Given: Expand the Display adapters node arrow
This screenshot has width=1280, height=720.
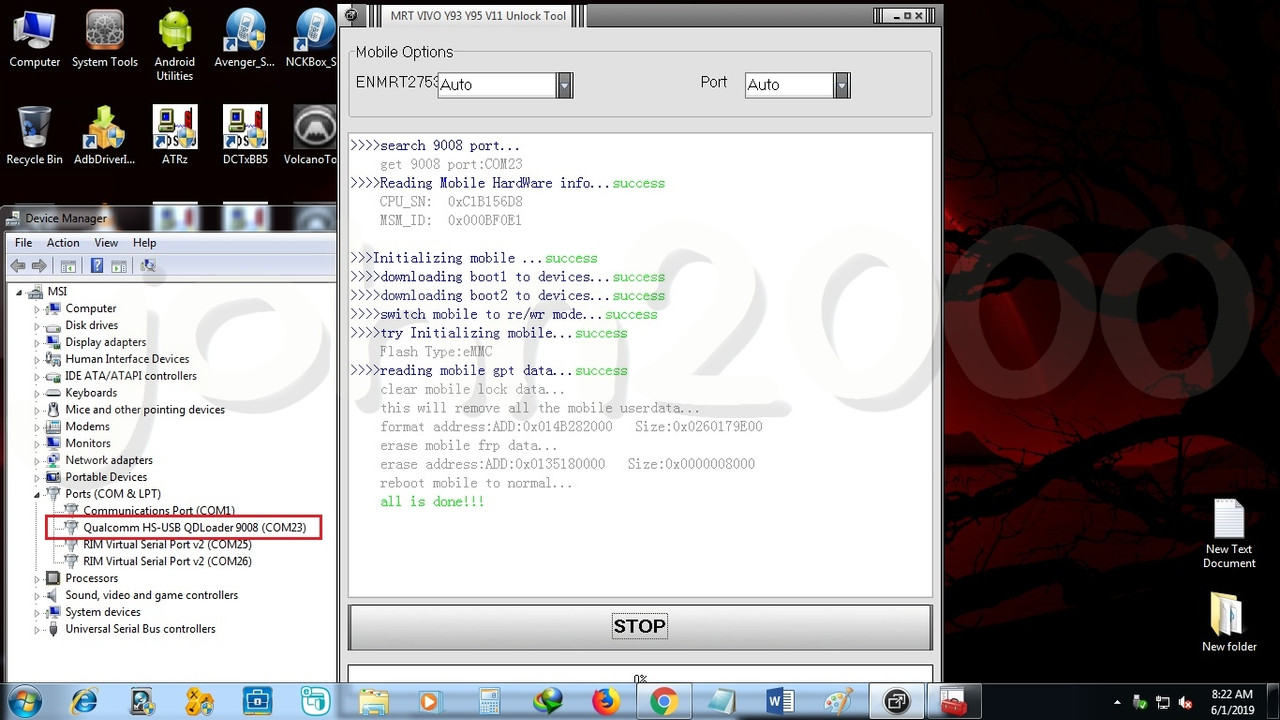Looking at the screenshot, I should click(37, 343).
